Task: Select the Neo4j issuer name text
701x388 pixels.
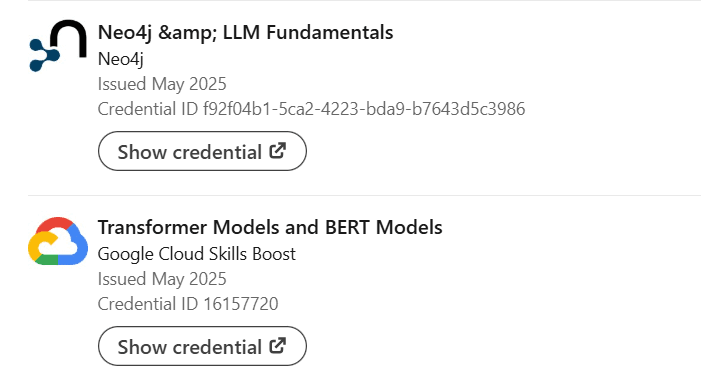Action: tap(121, 59)
